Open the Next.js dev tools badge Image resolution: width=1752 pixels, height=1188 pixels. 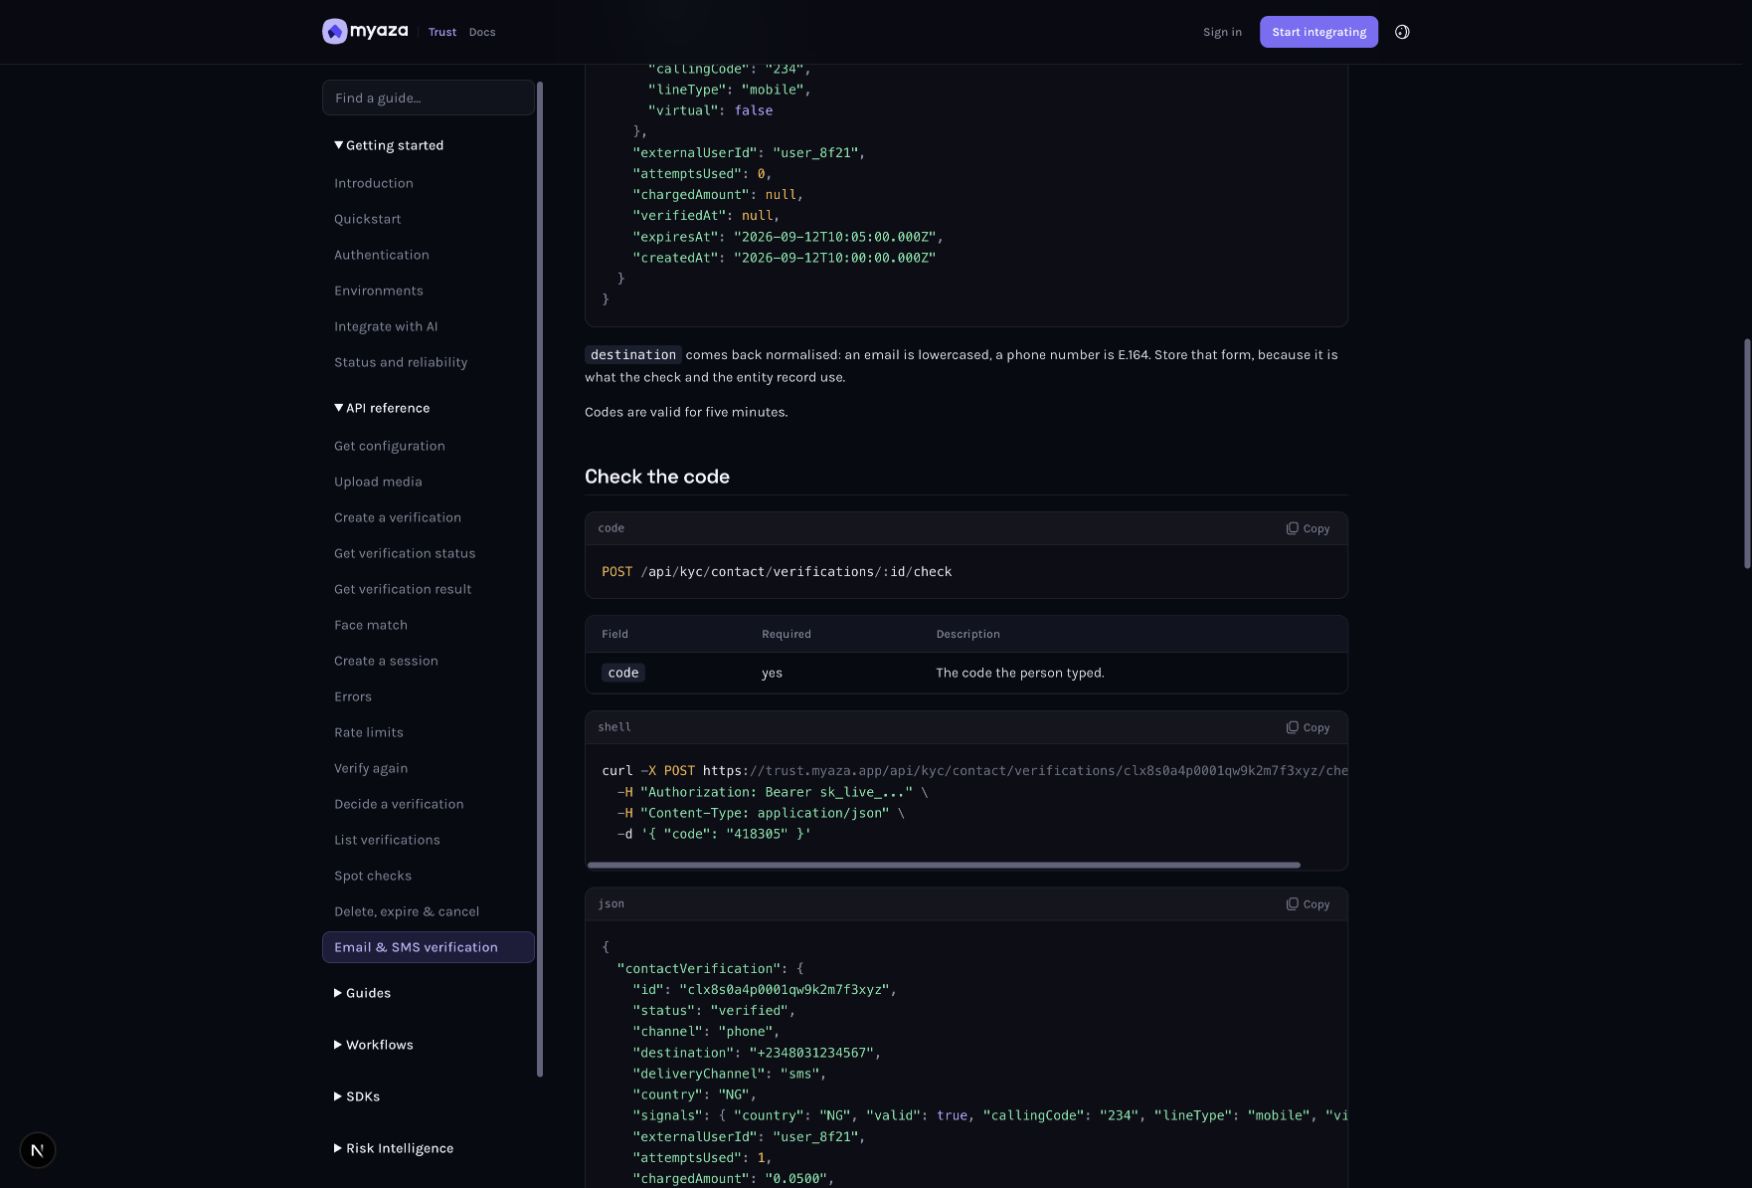click(37, 1150)
